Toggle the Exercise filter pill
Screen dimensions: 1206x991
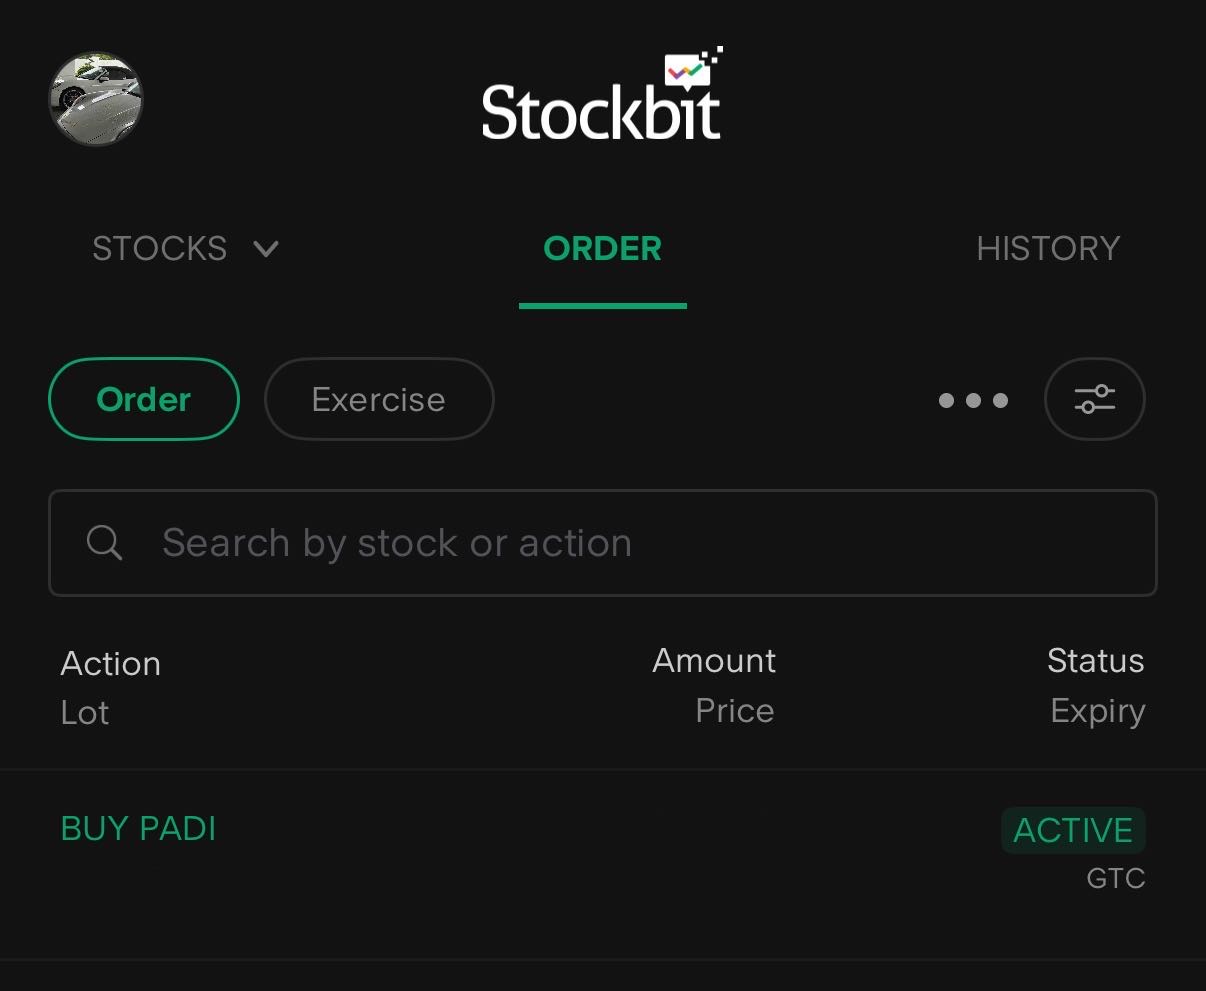[x=378, y=399]
